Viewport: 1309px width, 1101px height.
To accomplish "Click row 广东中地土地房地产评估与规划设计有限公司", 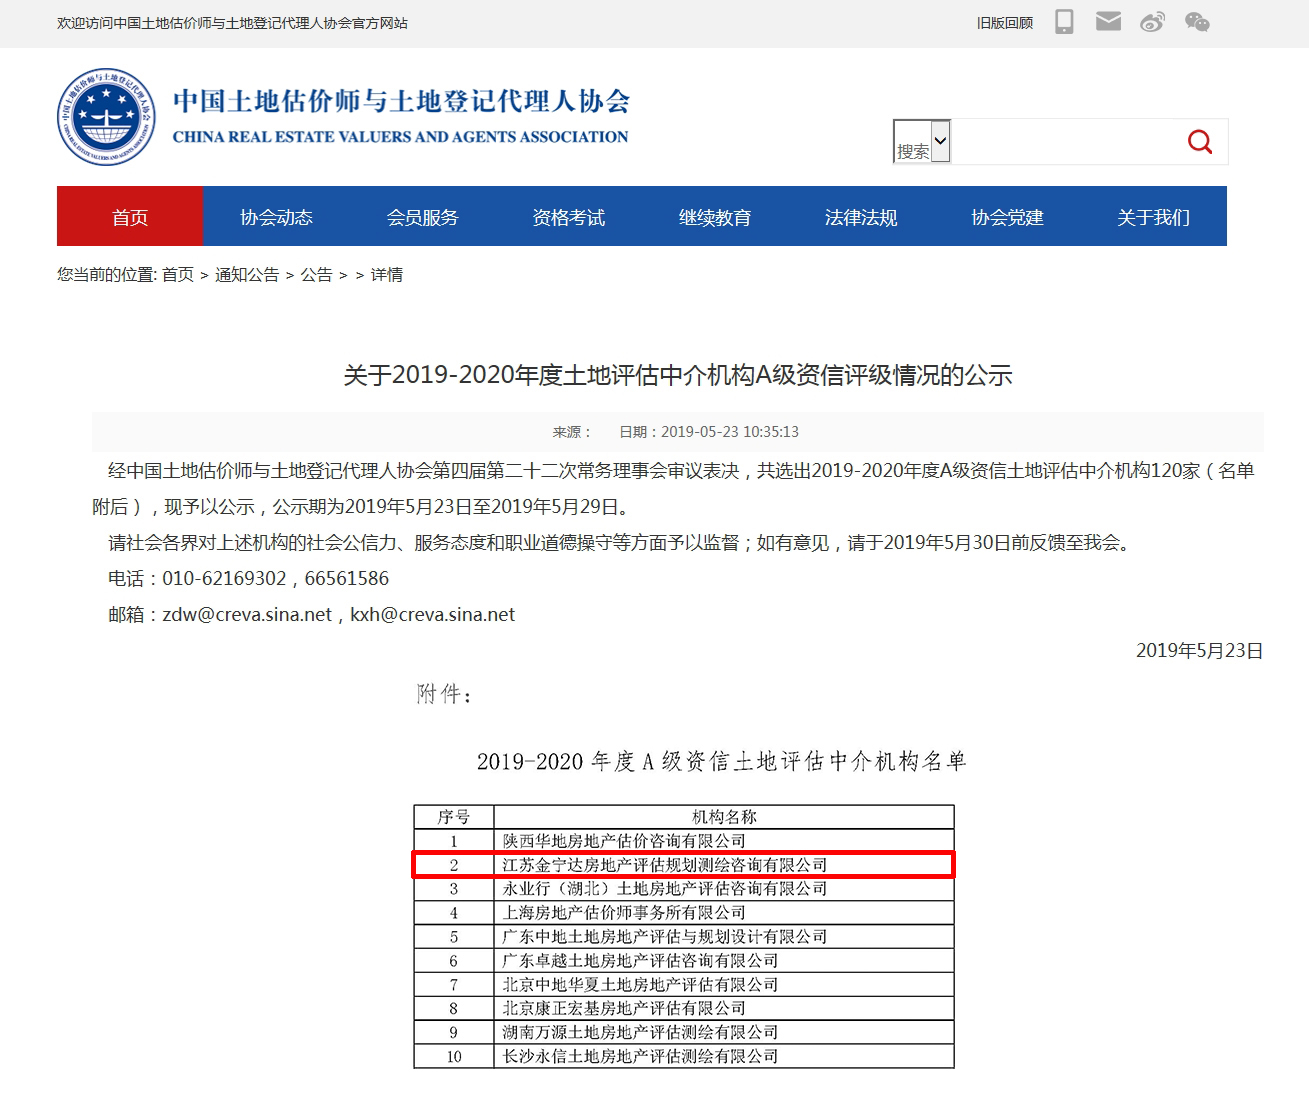I will (684, 937).
